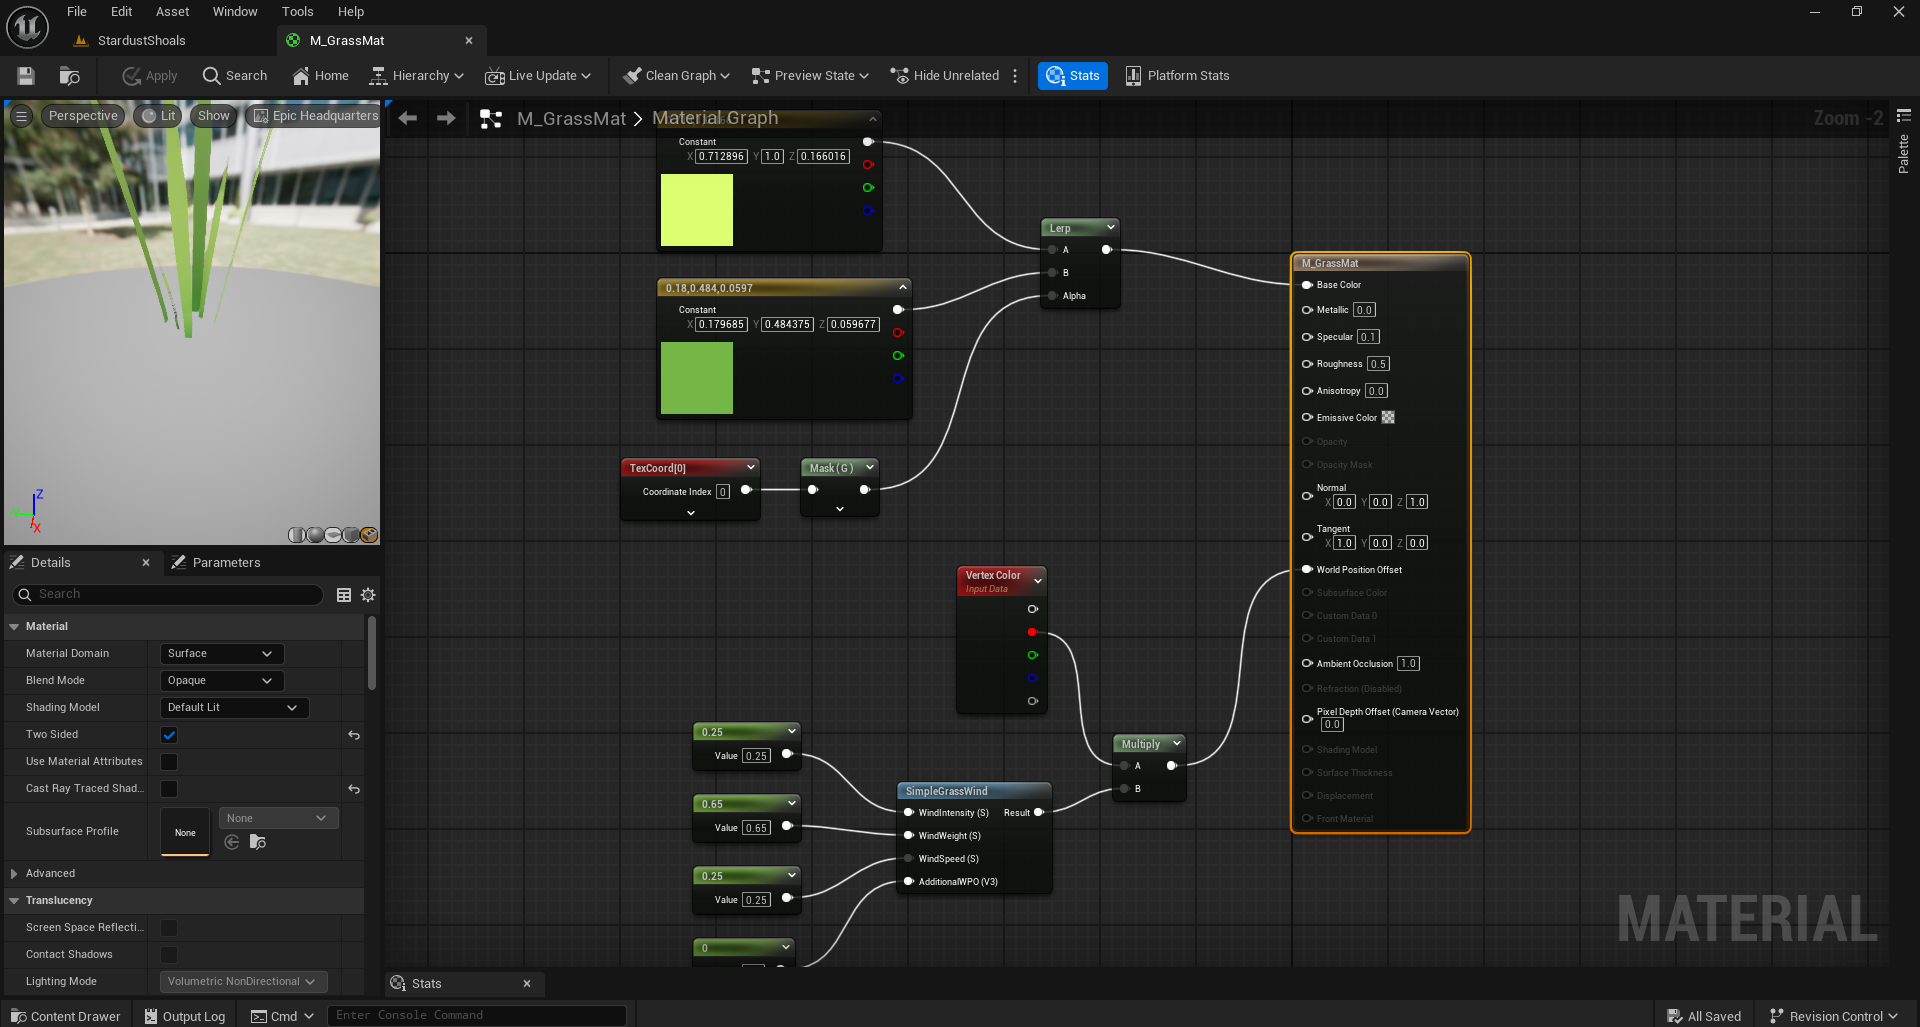This screenshot has height=1027, width=1920.
Task: Open the Content Drawer
Action: coord(66,1016)
